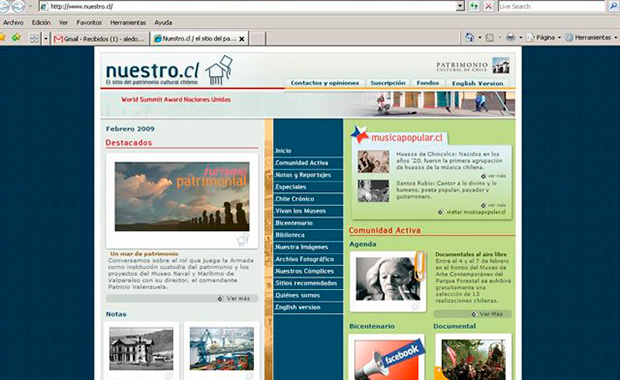Open Biblioteca navigation item
The width and height of the screenshot is (620, 380).
[x=290, y=235]
